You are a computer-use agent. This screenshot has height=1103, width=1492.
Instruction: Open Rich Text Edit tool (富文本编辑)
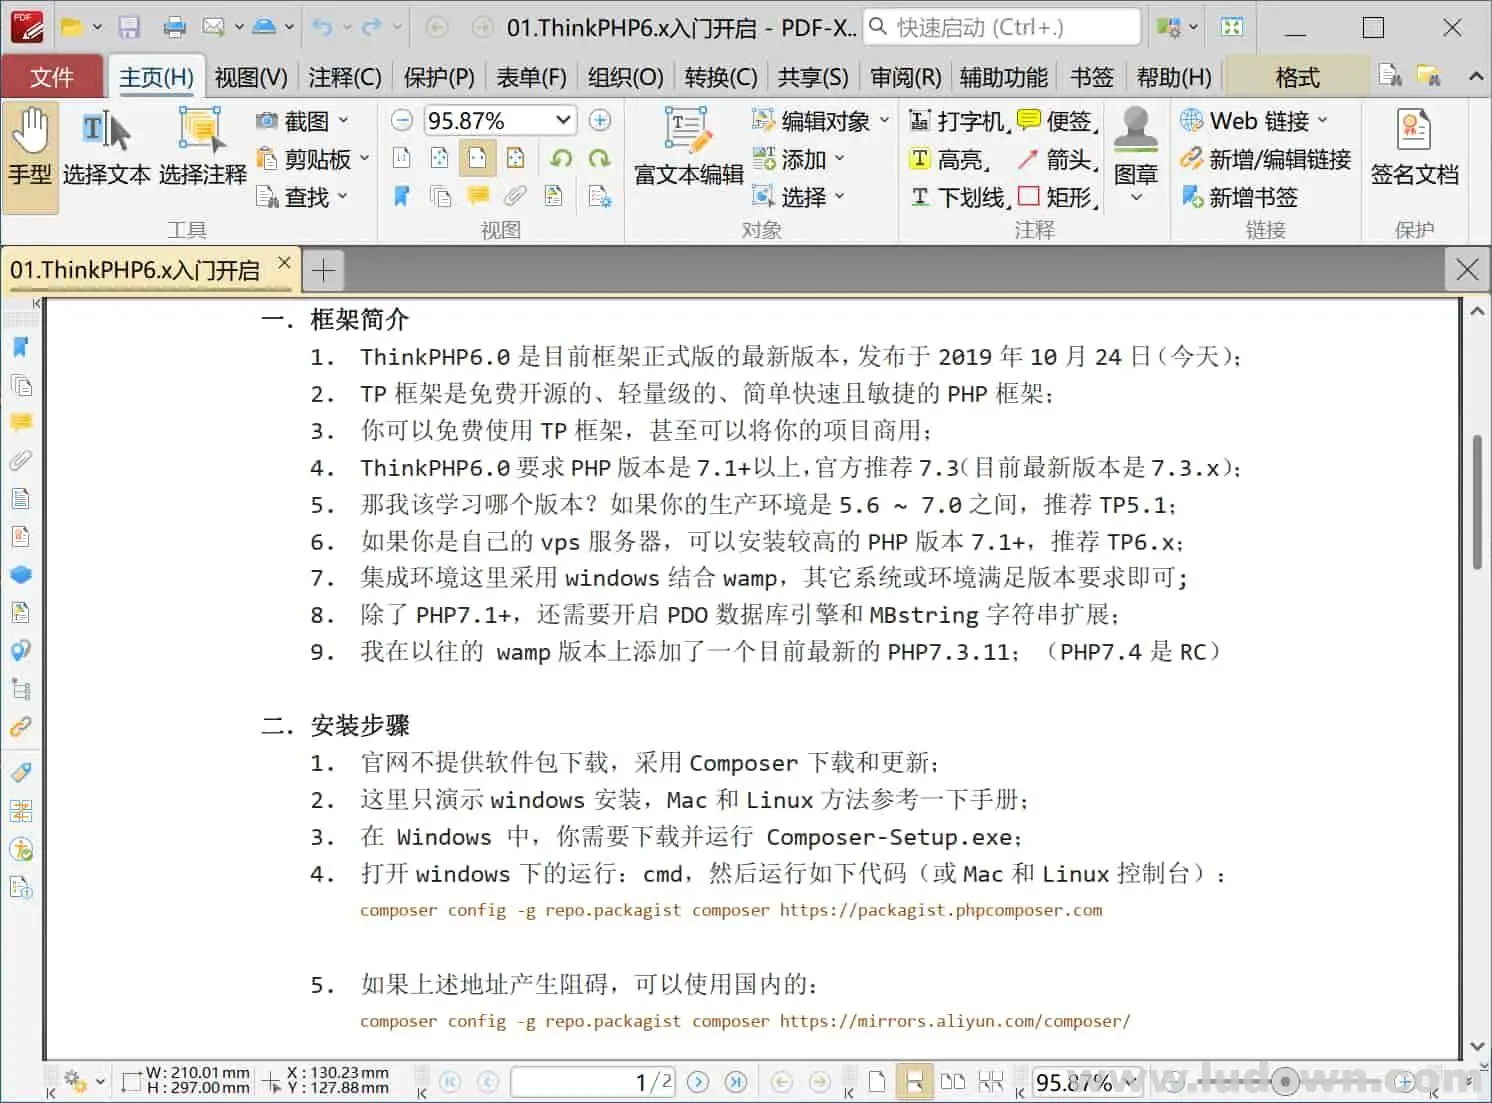[688, 150]
